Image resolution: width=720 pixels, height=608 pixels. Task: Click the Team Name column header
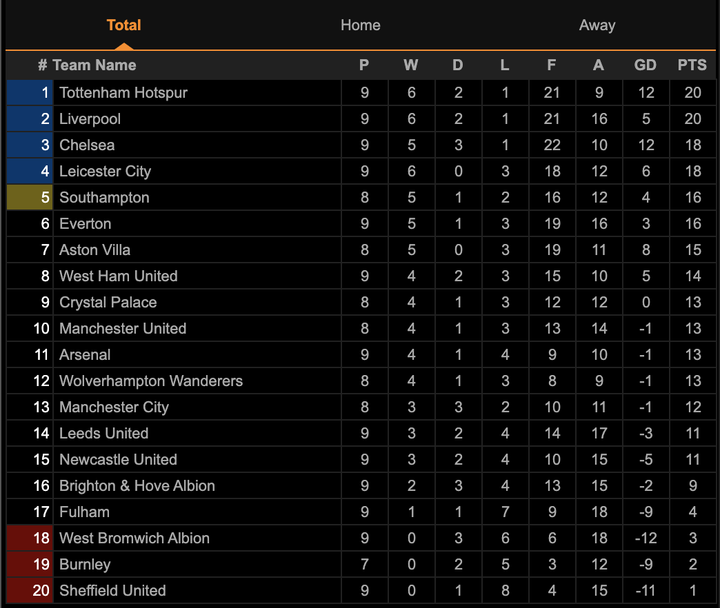[94, 65]
